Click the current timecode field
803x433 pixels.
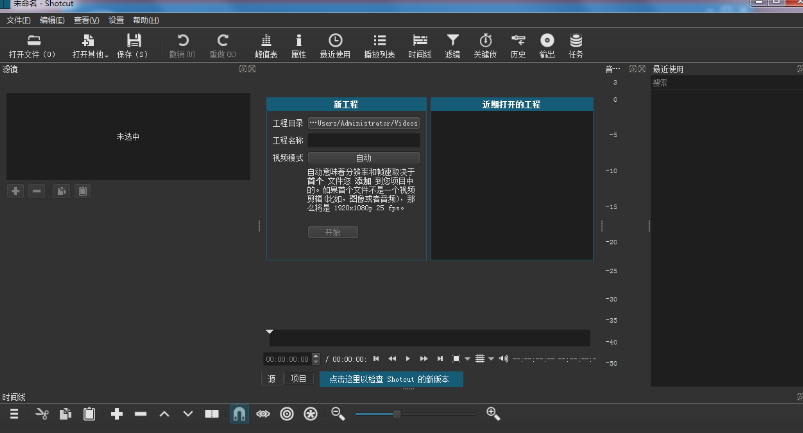tap(288, 359)
